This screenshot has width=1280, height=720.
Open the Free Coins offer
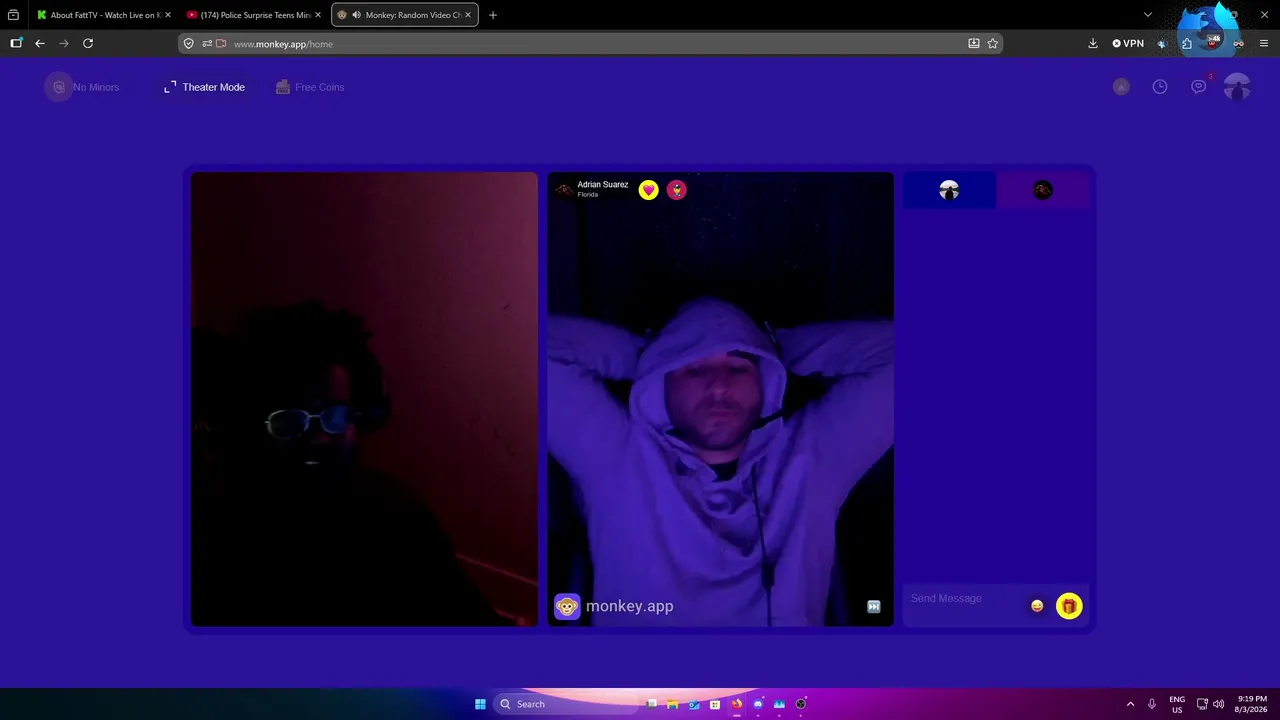coord(310,87)
